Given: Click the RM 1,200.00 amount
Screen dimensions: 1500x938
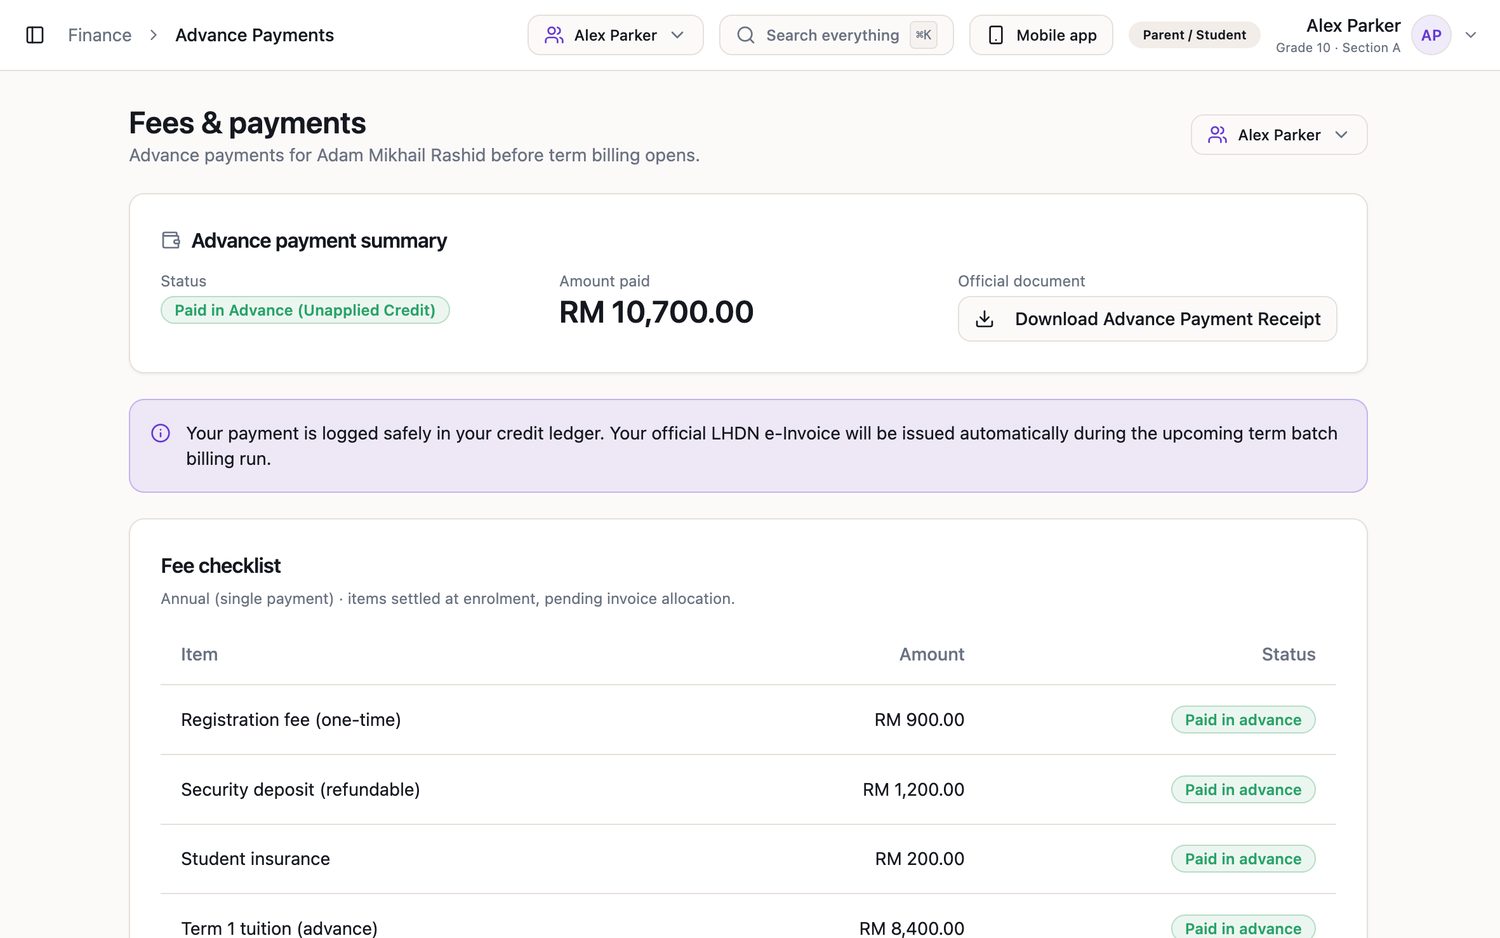Looking at the screenshot, I should tap(913, 790).
